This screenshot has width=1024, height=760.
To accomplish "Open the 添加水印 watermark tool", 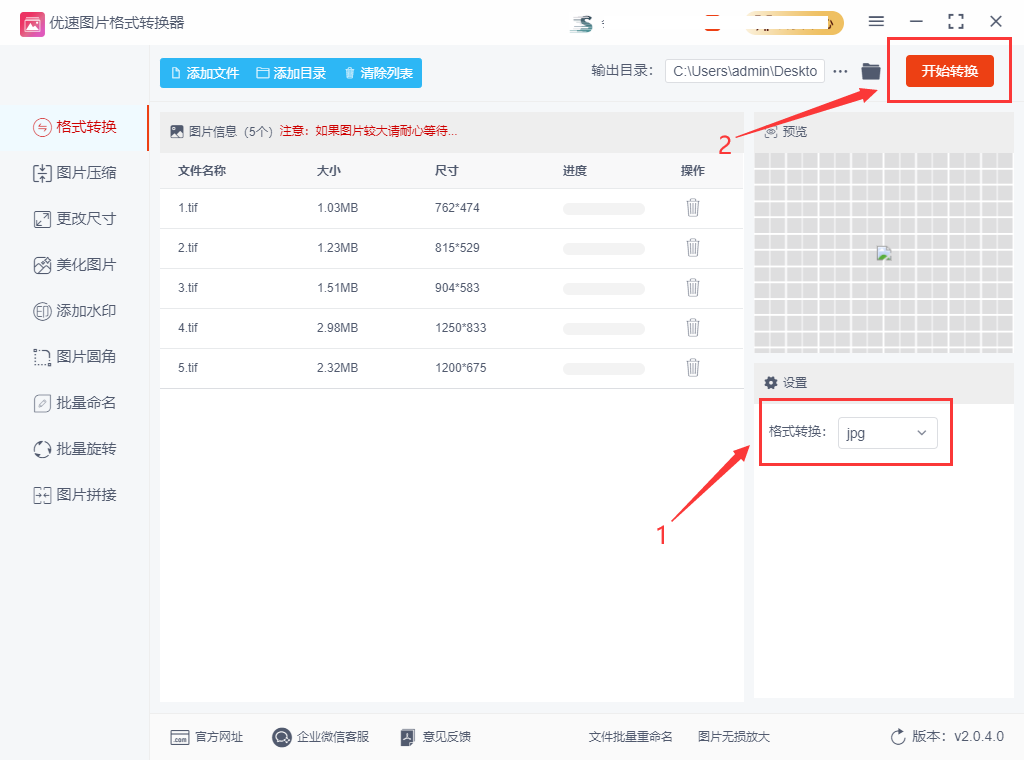I will 75,310.
